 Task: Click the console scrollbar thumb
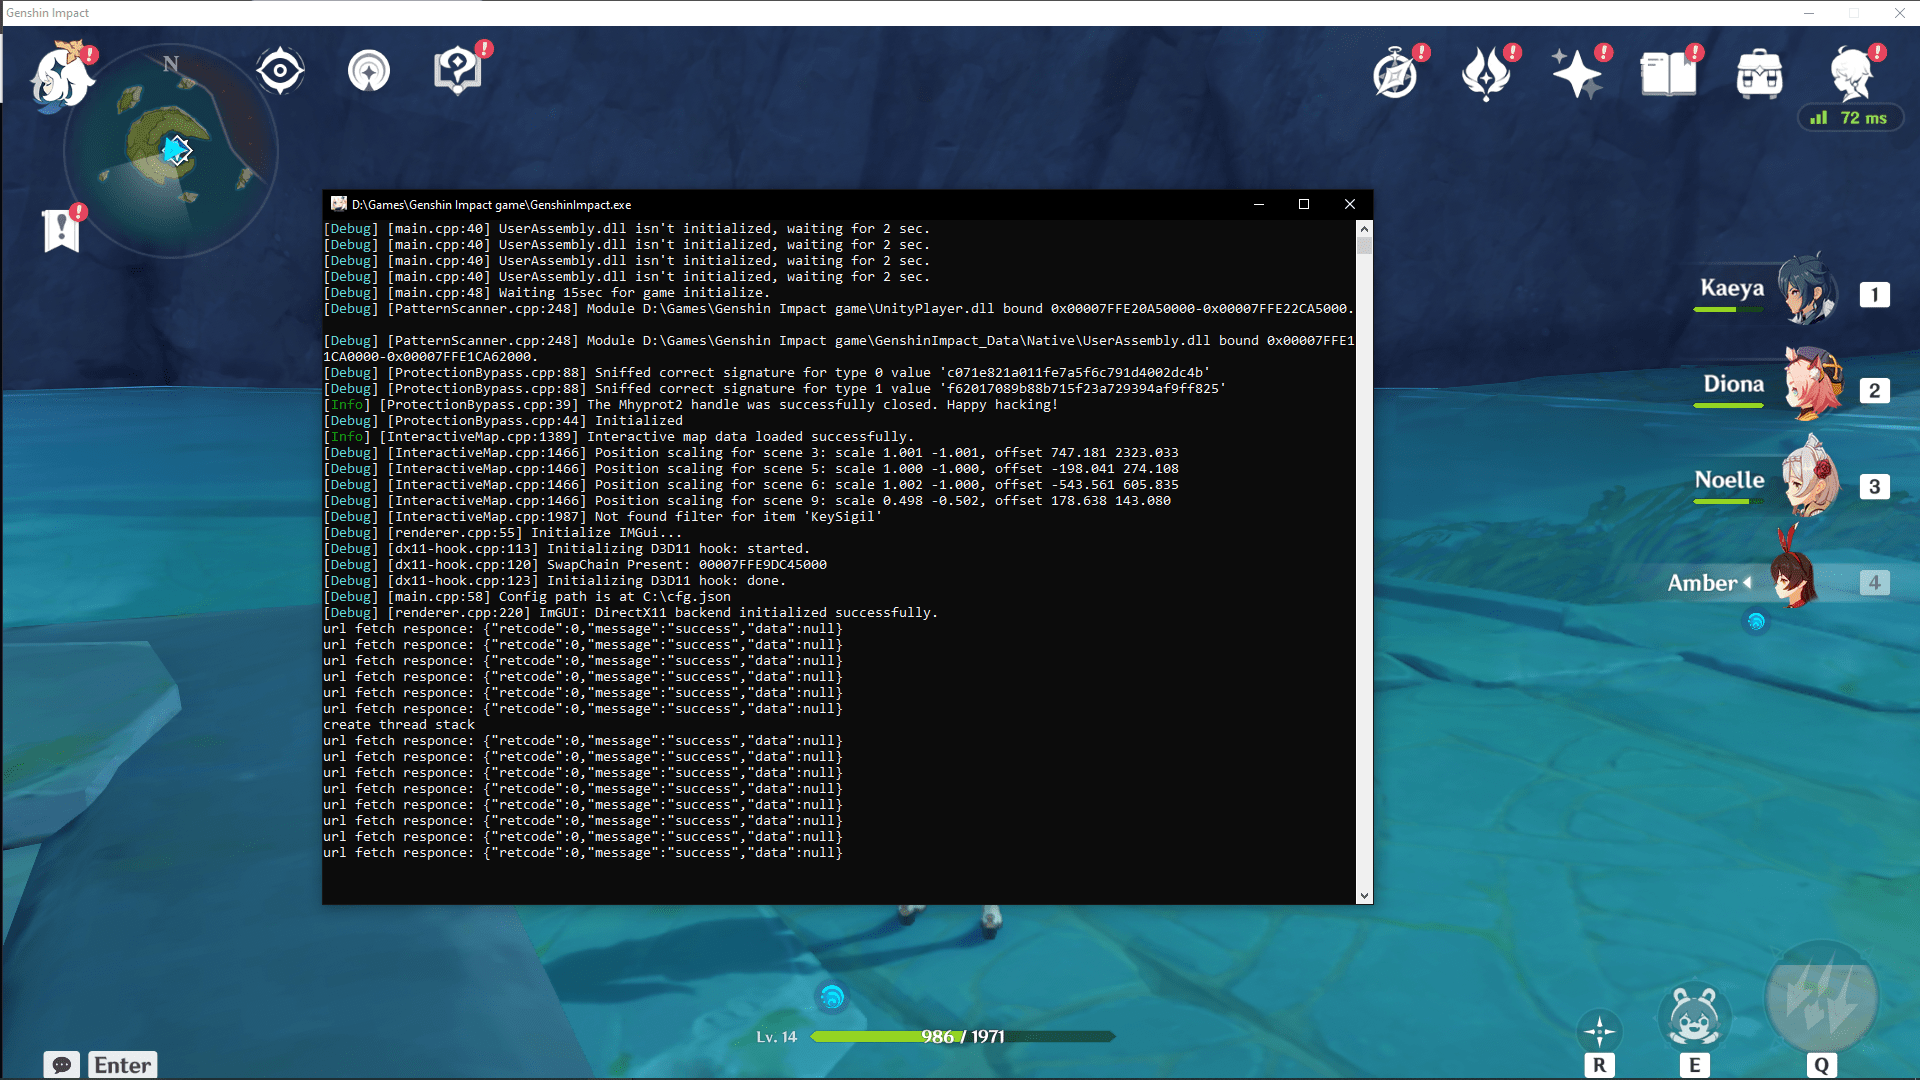tap(1364, 245)
